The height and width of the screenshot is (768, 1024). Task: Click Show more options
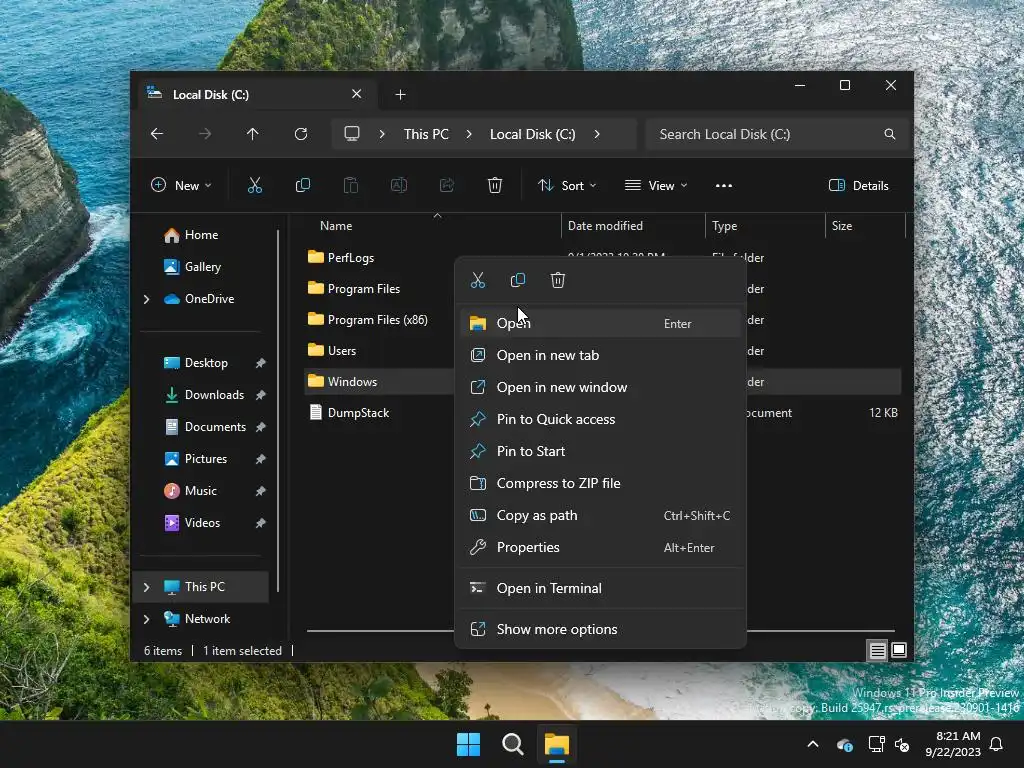click(600, 630)
